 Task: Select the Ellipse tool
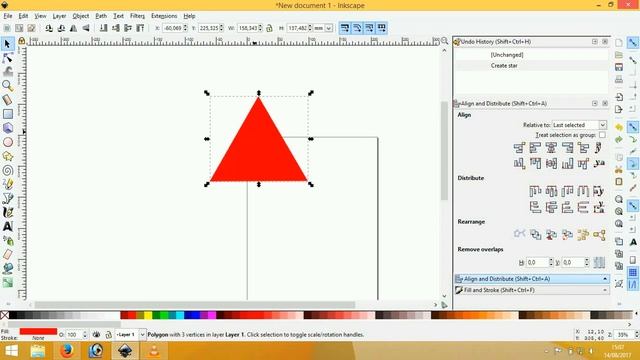click(7, 142)
